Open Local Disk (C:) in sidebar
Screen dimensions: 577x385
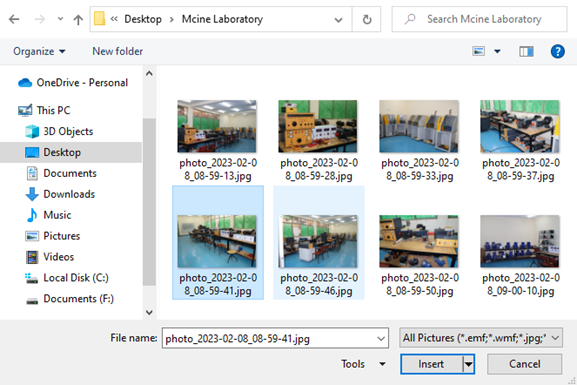(67, 278)
